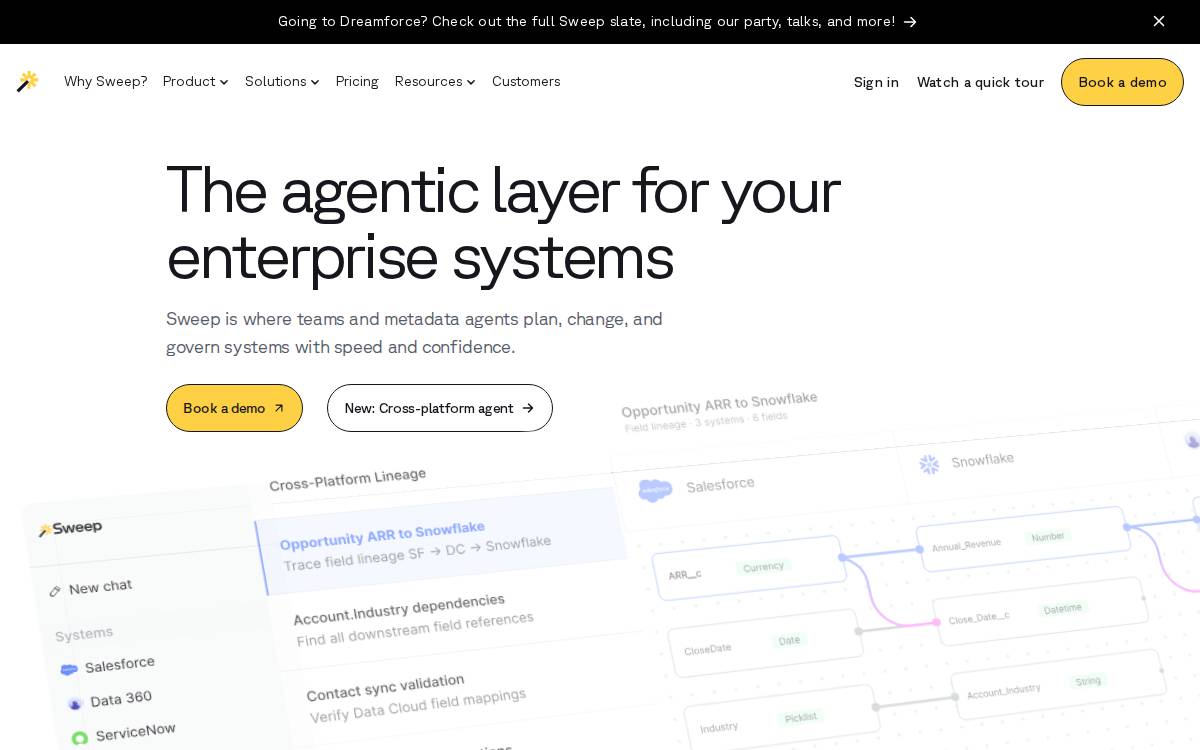The height and width of the screenshot is (750, 1200).
Task: Click the Sweep logo in navigation bar
Action: click(x=28, y=82)
